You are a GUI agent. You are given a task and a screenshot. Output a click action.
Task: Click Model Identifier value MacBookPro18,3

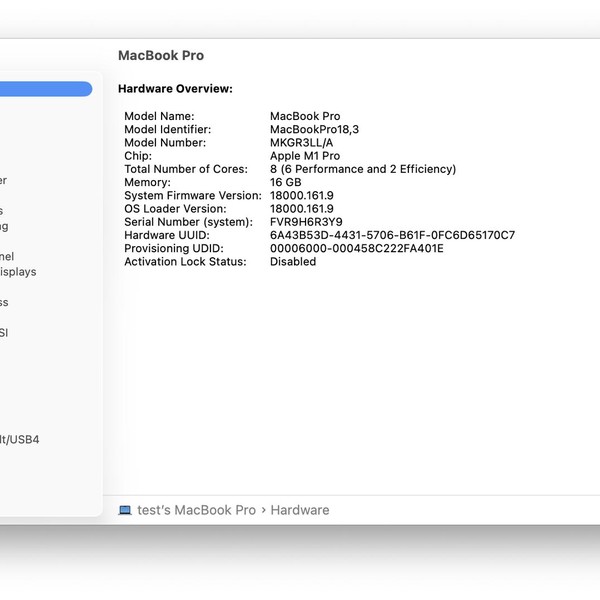(x=314, y=129)
